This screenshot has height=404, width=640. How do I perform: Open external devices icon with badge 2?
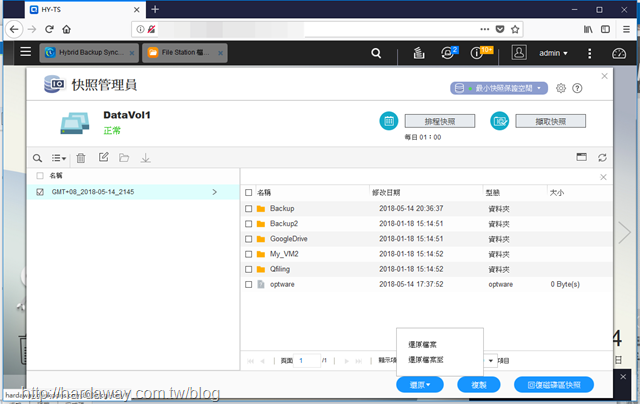[449, 53]
